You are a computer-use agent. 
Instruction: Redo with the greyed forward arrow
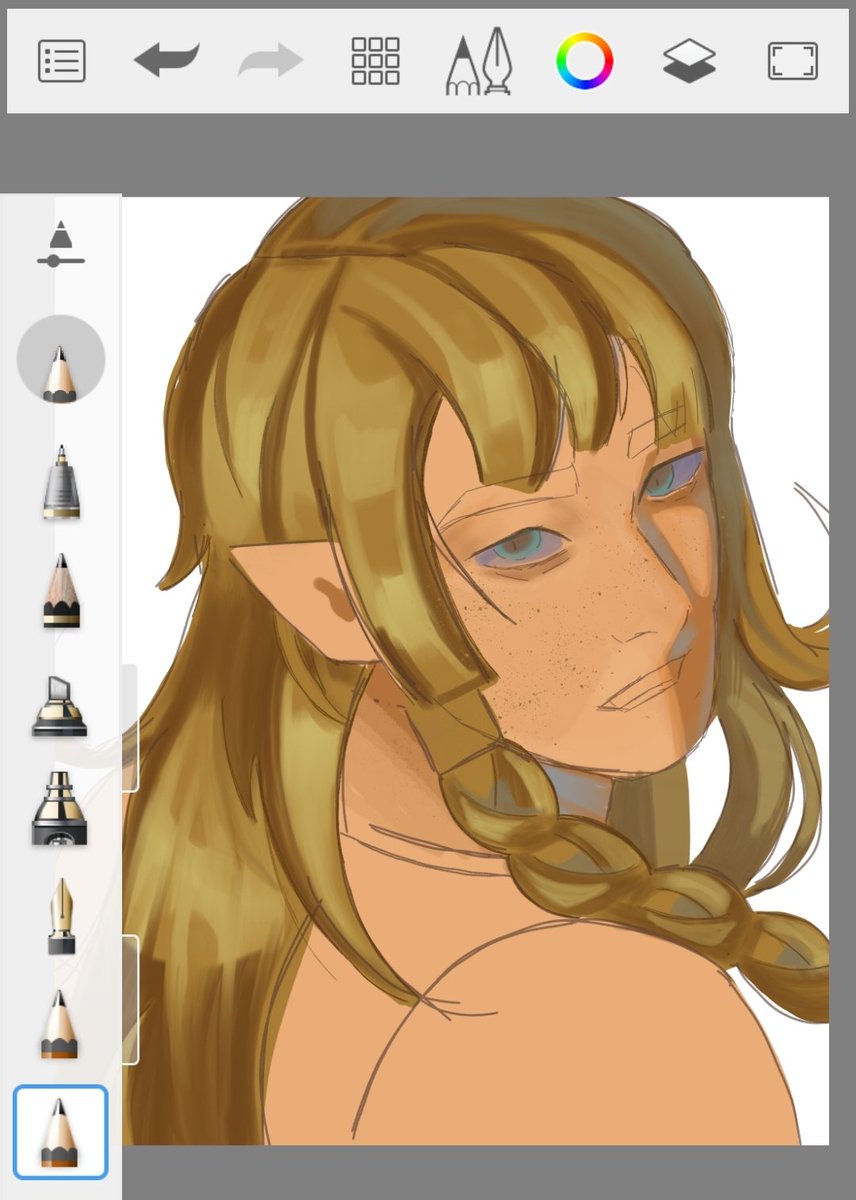(271, 60)
